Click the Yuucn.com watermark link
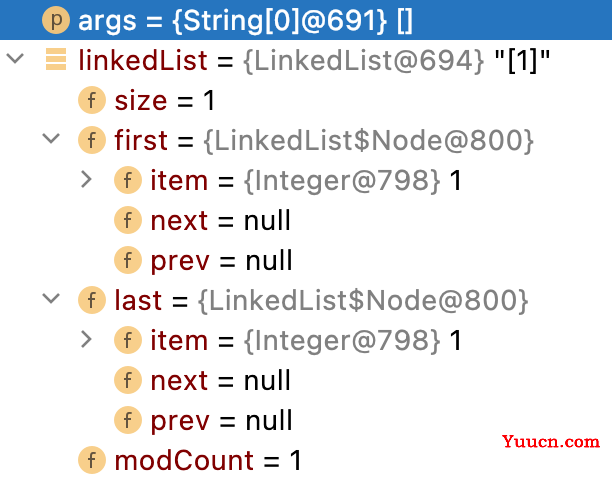 coord(551,442)
